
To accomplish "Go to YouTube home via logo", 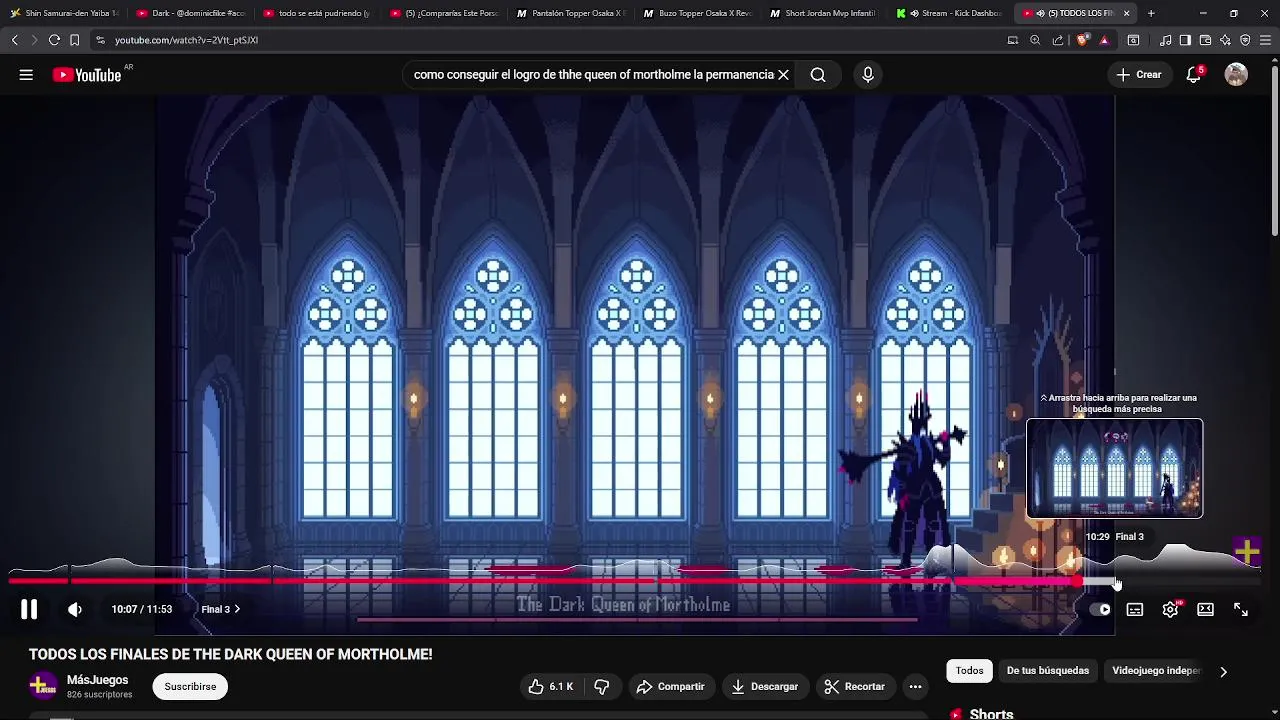I will click(x=86, y=75).
